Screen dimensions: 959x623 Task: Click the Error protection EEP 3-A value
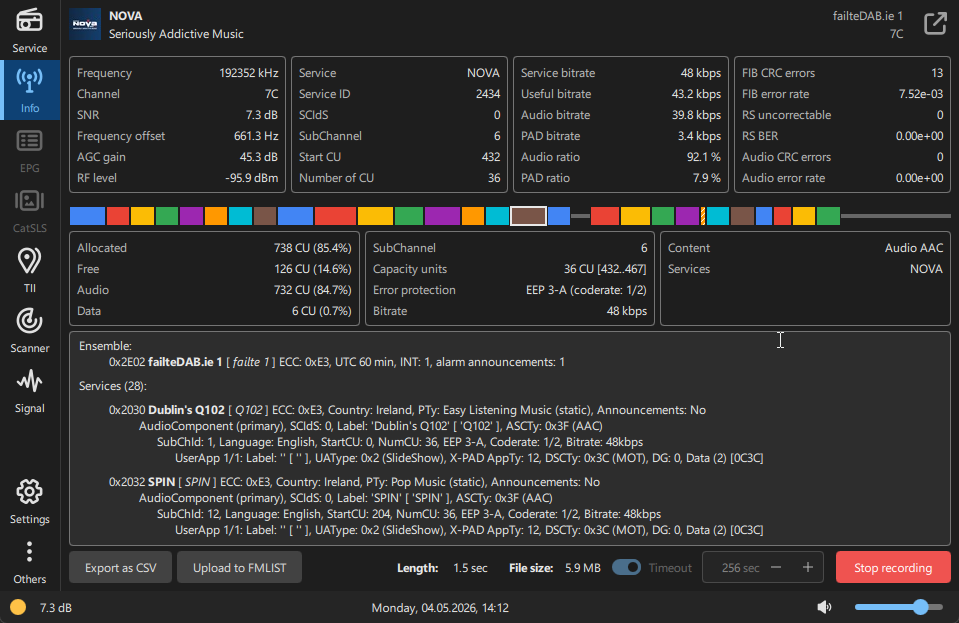[x=586, y=290]
